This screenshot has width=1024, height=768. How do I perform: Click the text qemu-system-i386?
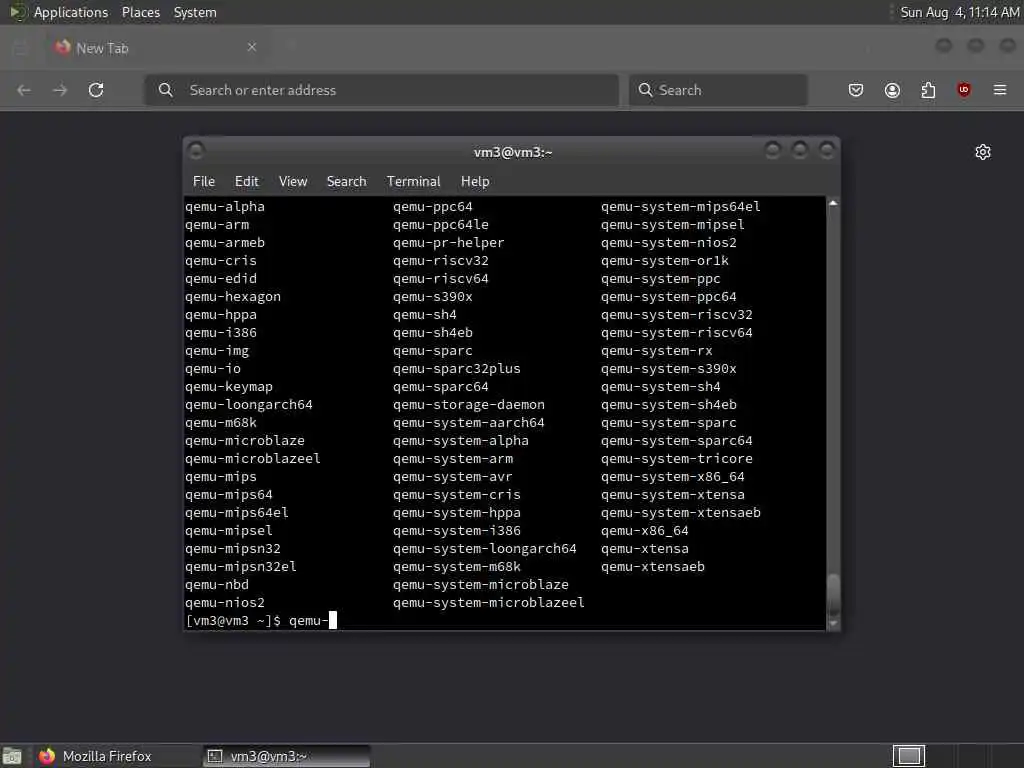456,531
